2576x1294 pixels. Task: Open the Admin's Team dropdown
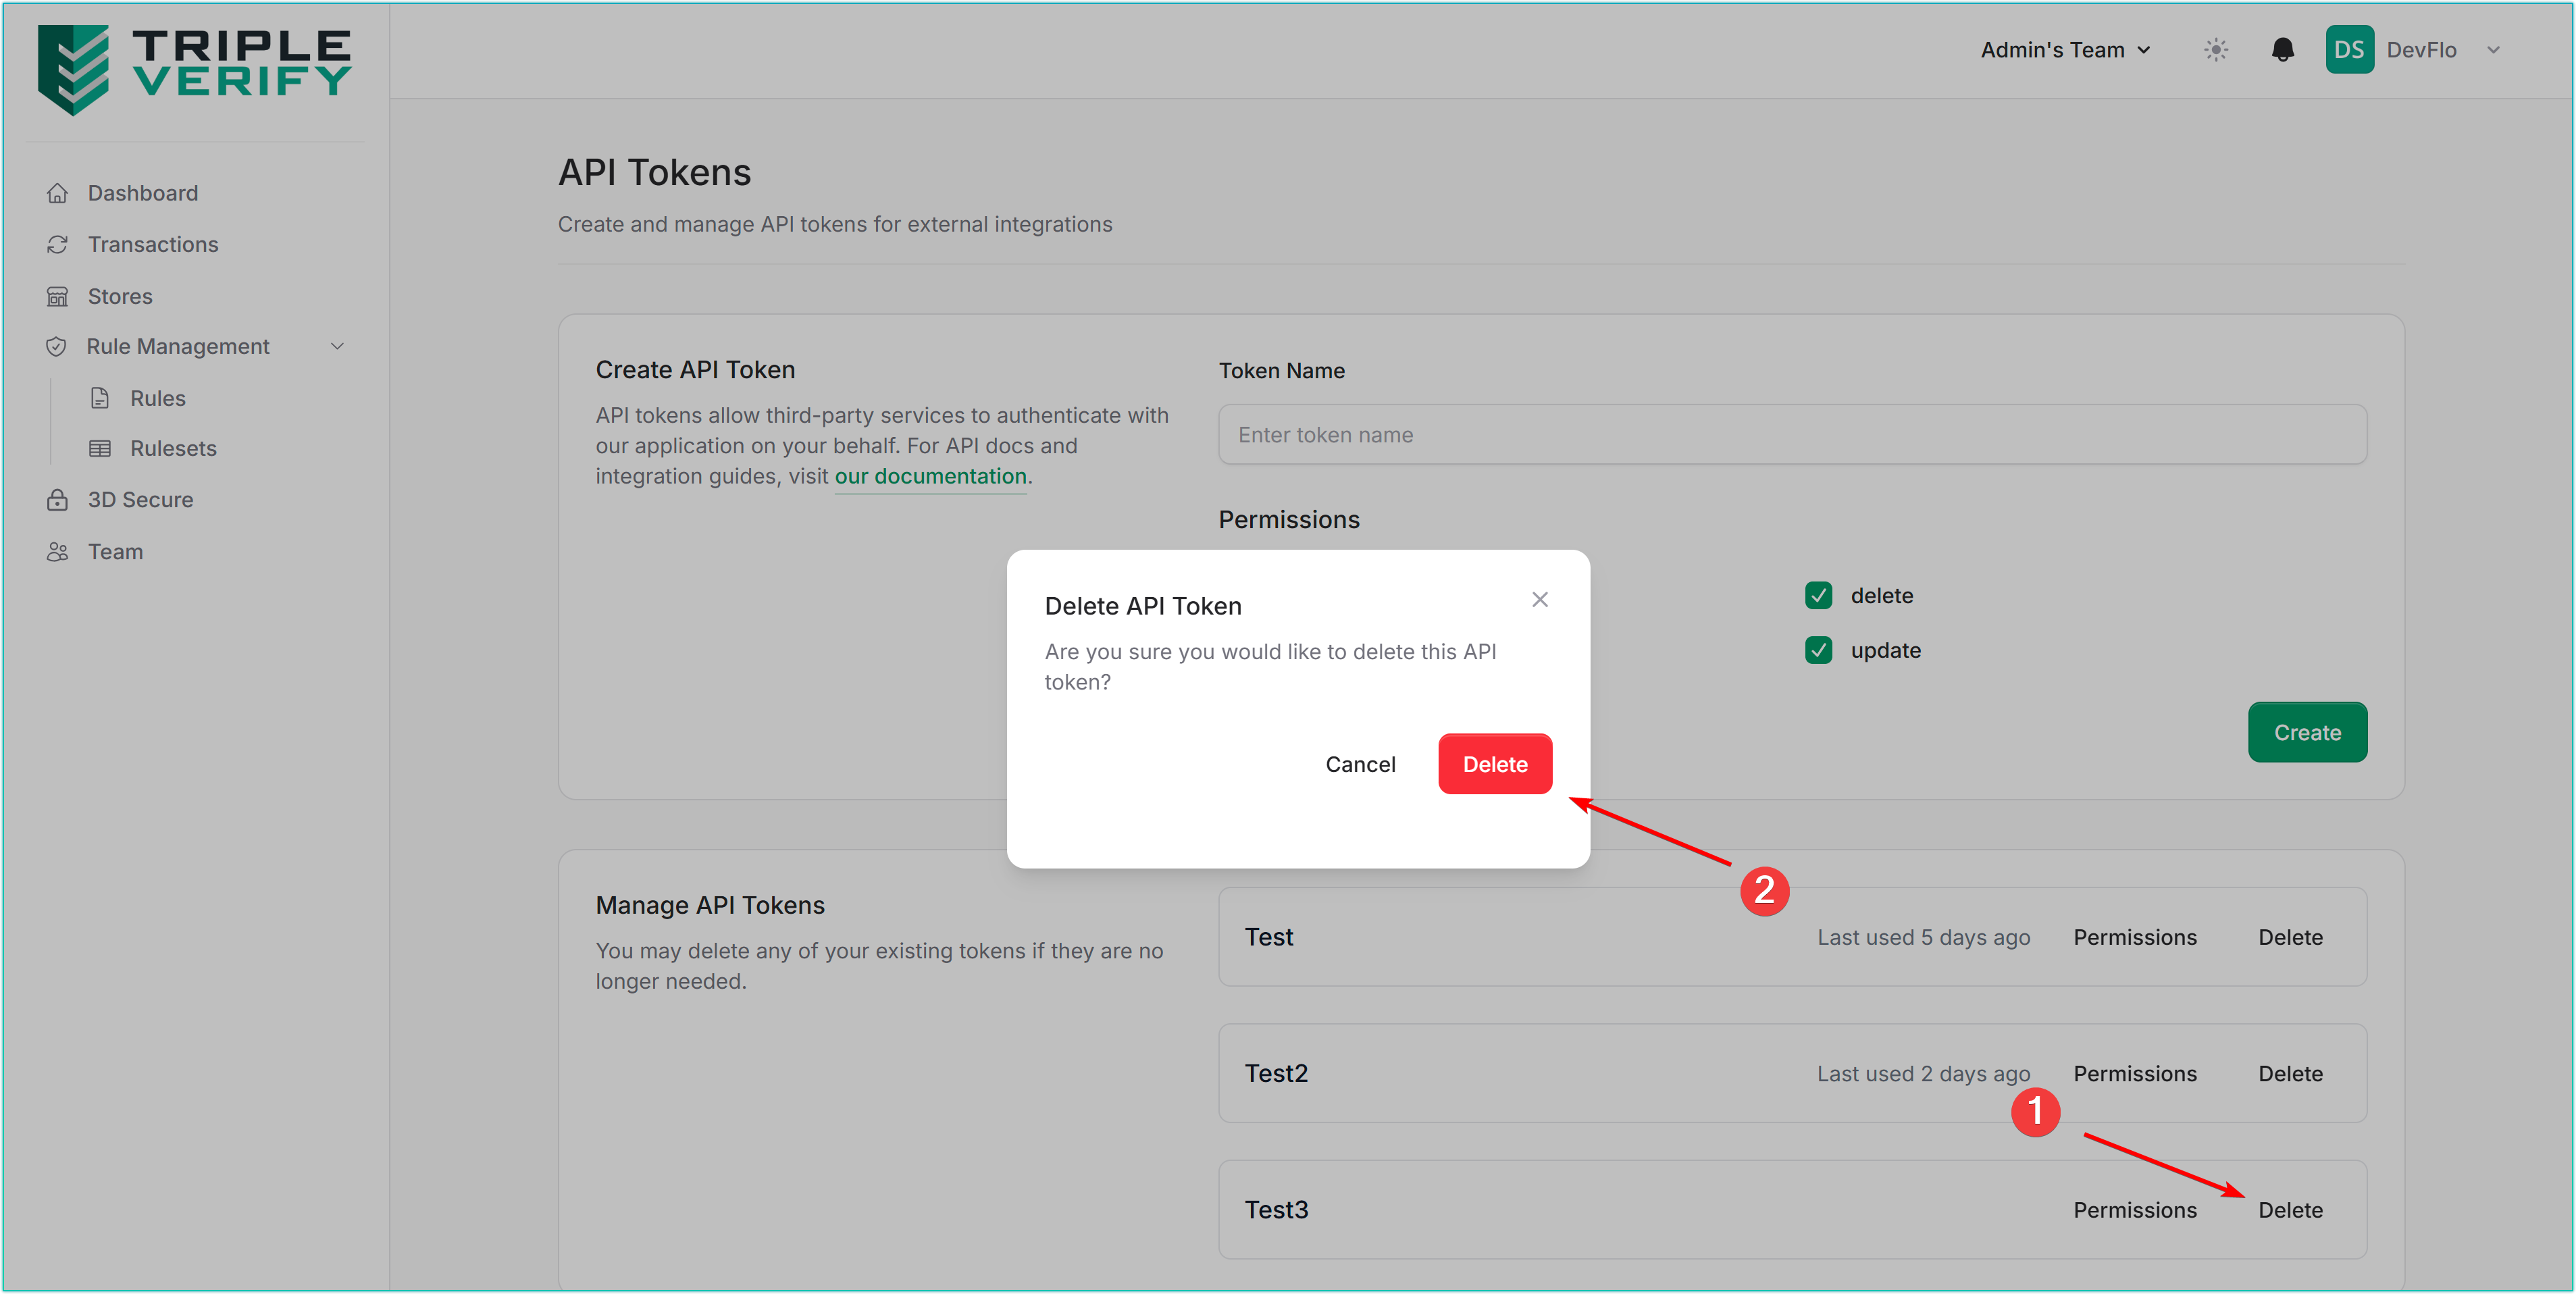click(x=2065, y=50)
